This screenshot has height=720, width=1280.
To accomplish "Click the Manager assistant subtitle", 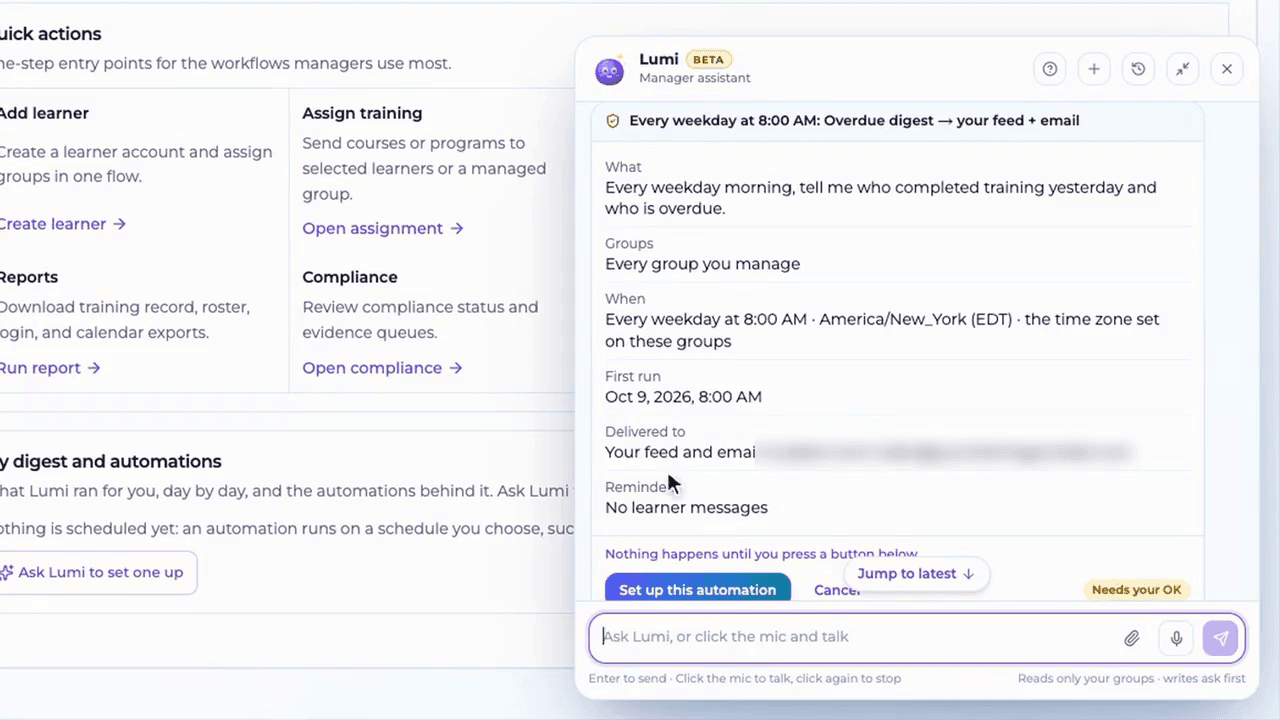I will pyautogui.click(x=694, y=78).
